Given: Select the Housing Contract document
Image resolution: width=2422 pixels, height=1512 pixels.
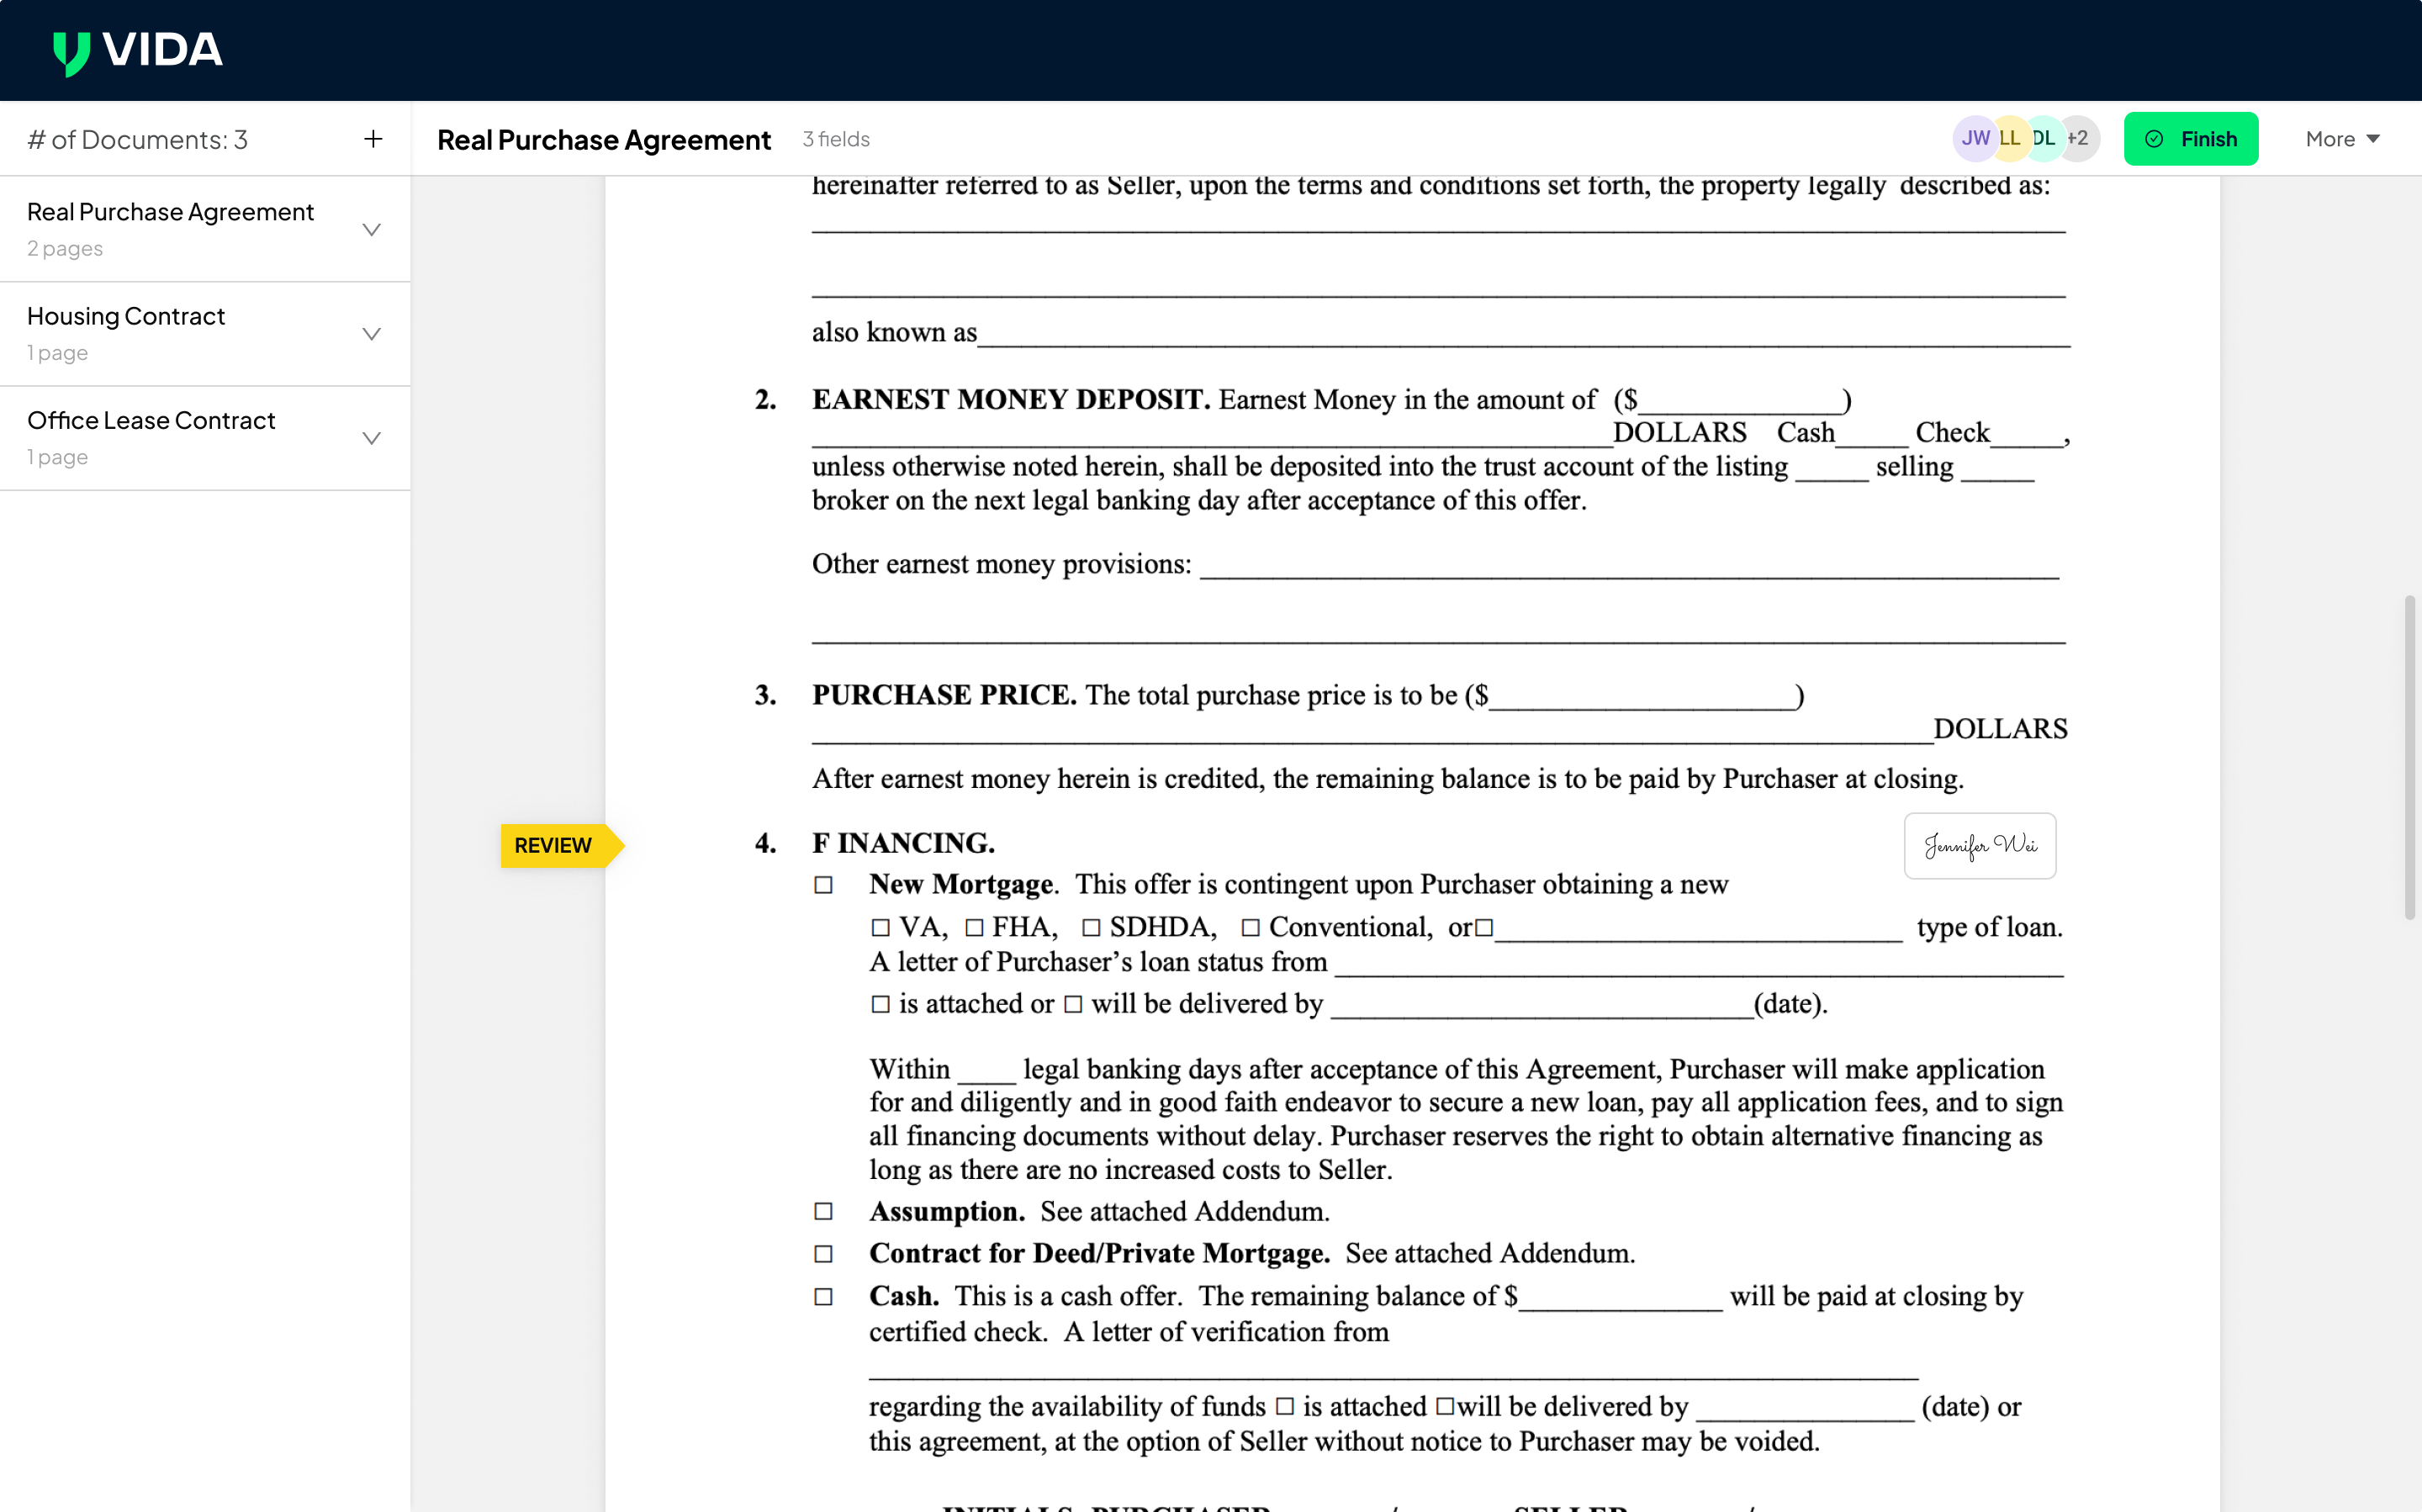Looking at the screenshot, I should (126, 316).
